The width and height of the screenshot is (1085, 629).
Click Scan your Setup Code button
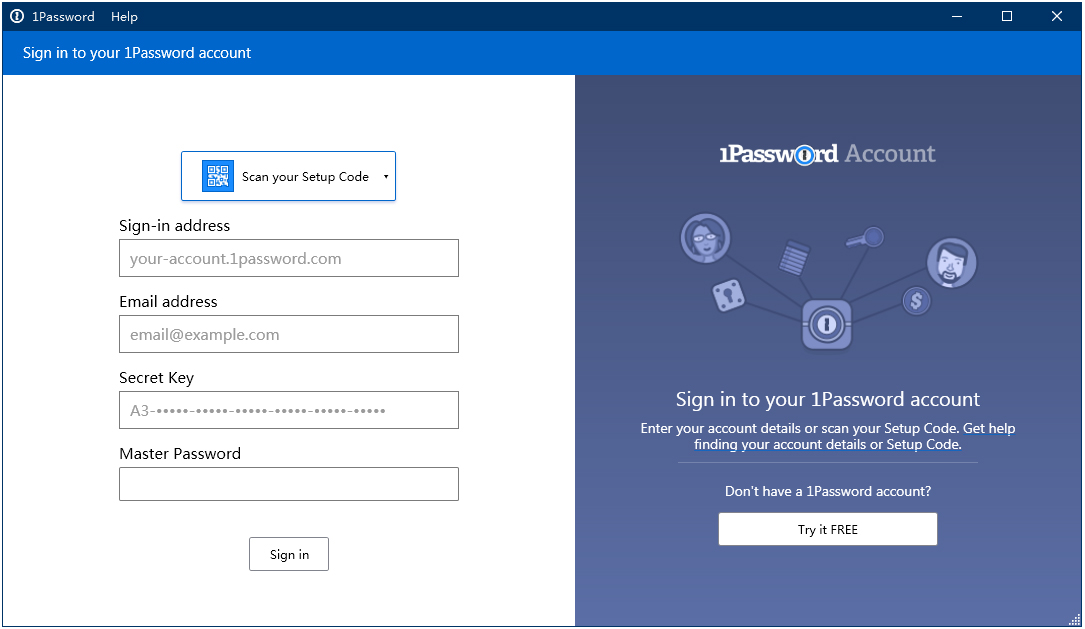[289, 176]
